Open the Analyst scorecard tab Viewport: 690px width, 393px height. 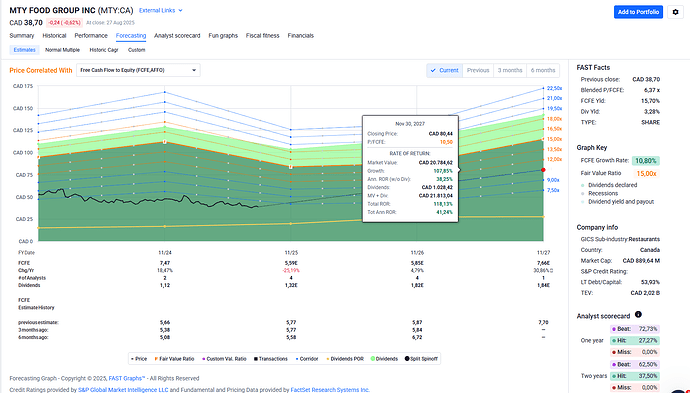coord(177,36)
